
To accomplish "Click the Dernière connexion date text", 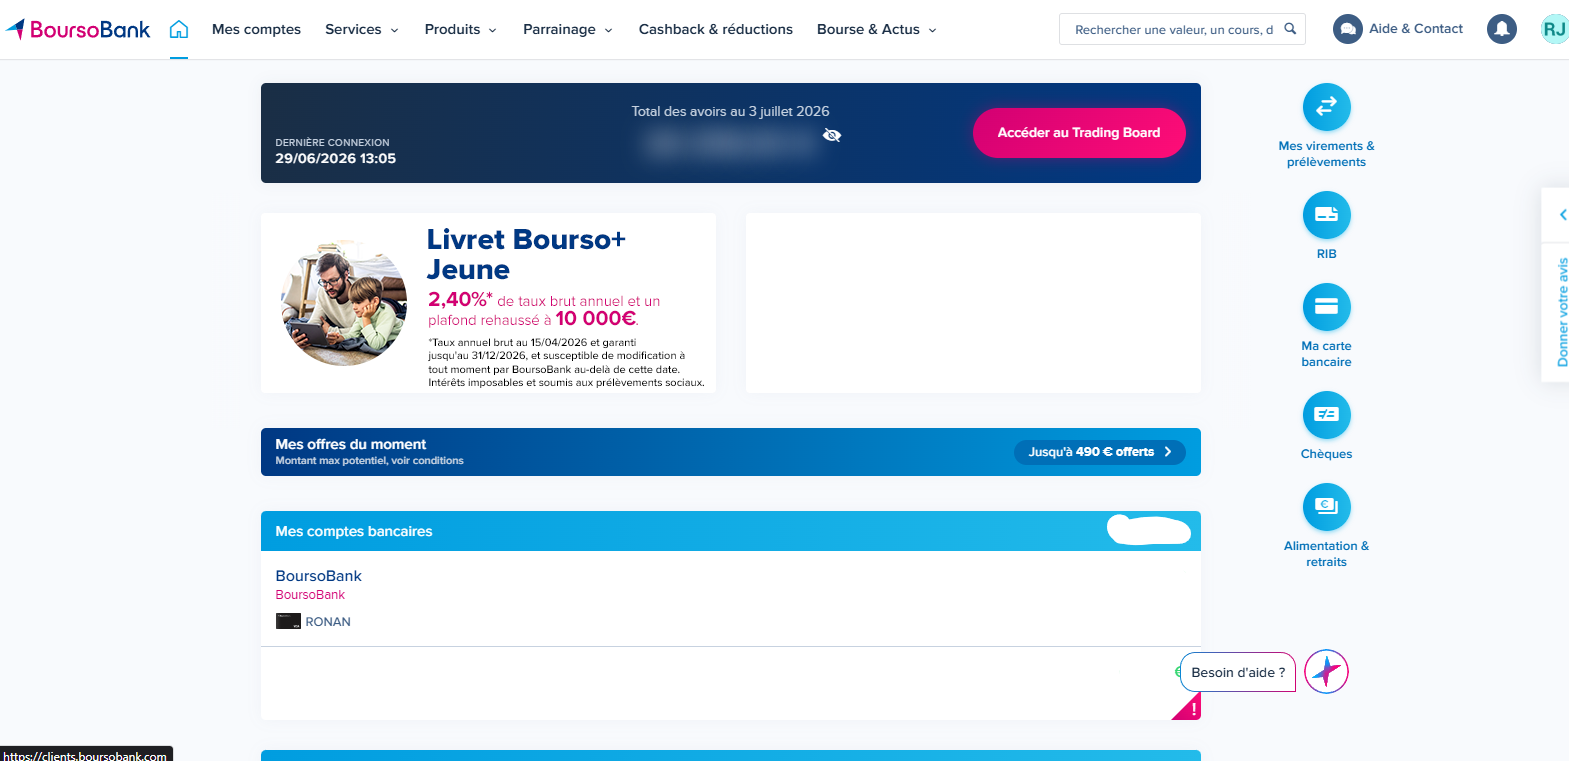I will pos(336,158).
